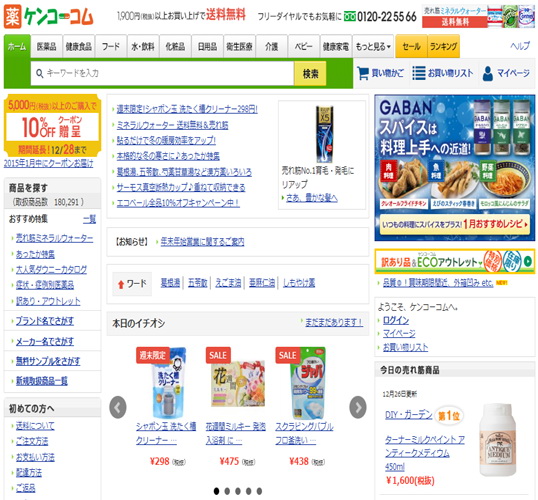Focus the keyword search input field

click(162, 73)
